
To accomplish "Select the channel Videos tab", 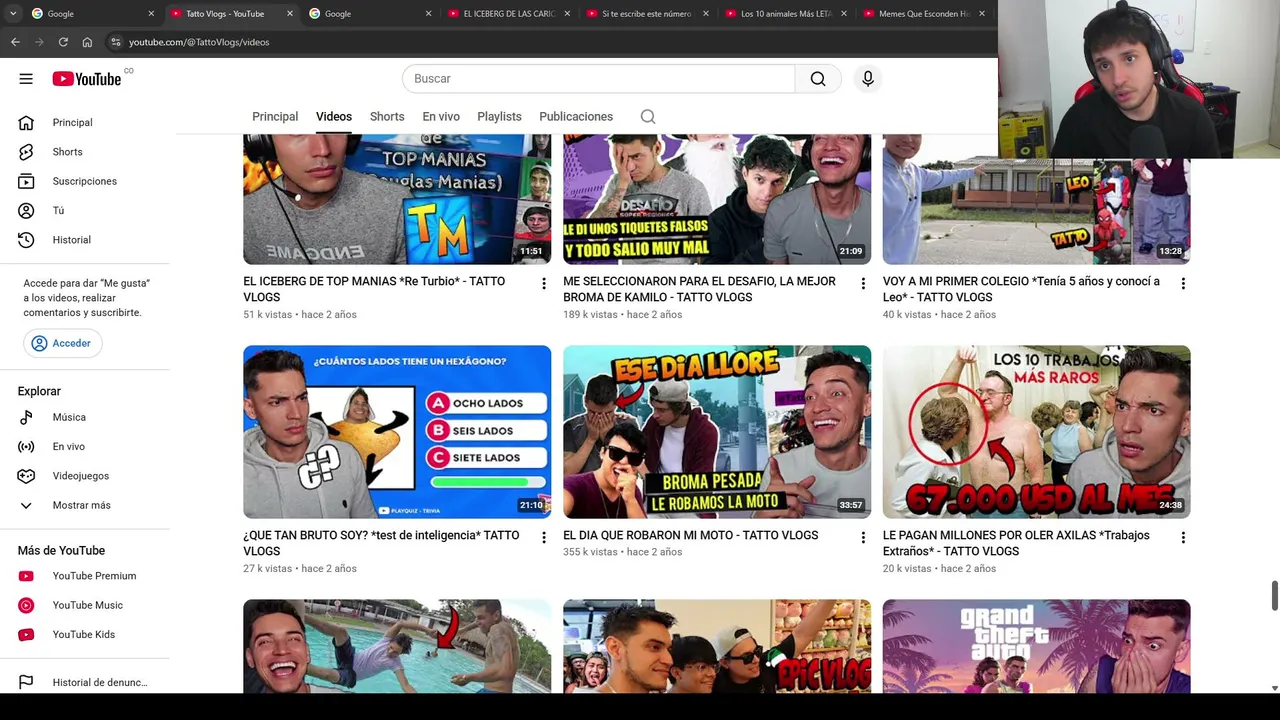I will click(334, 117).
